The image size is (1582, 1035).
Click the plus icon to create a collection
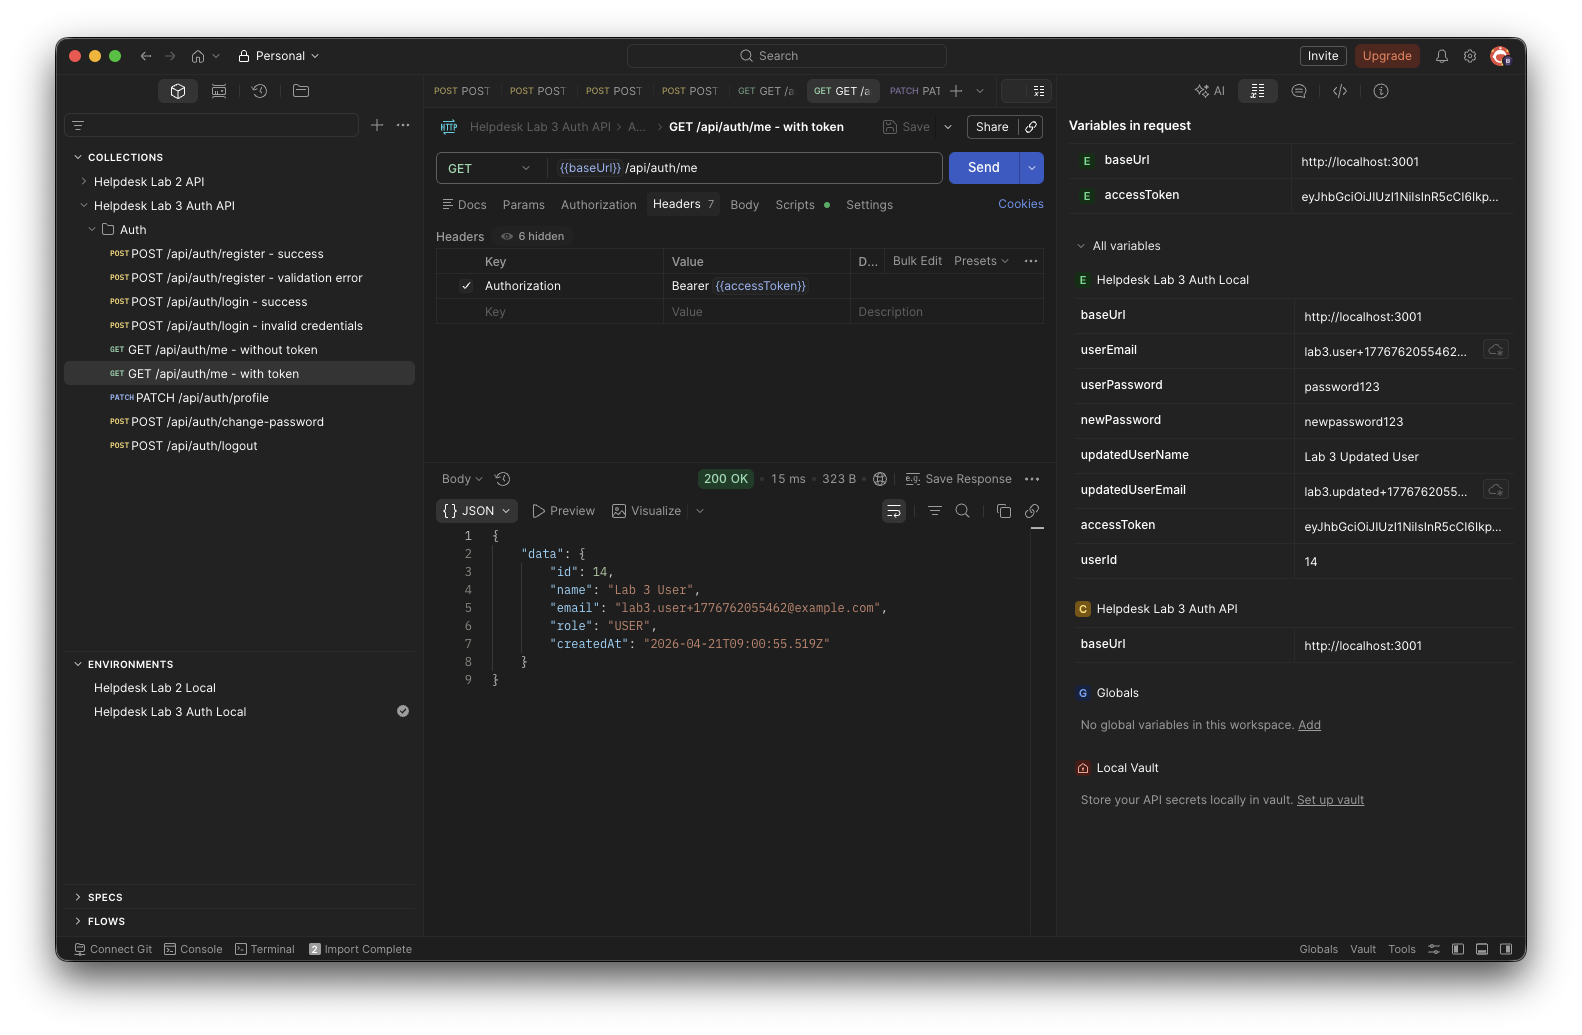(x=377, y=125)
